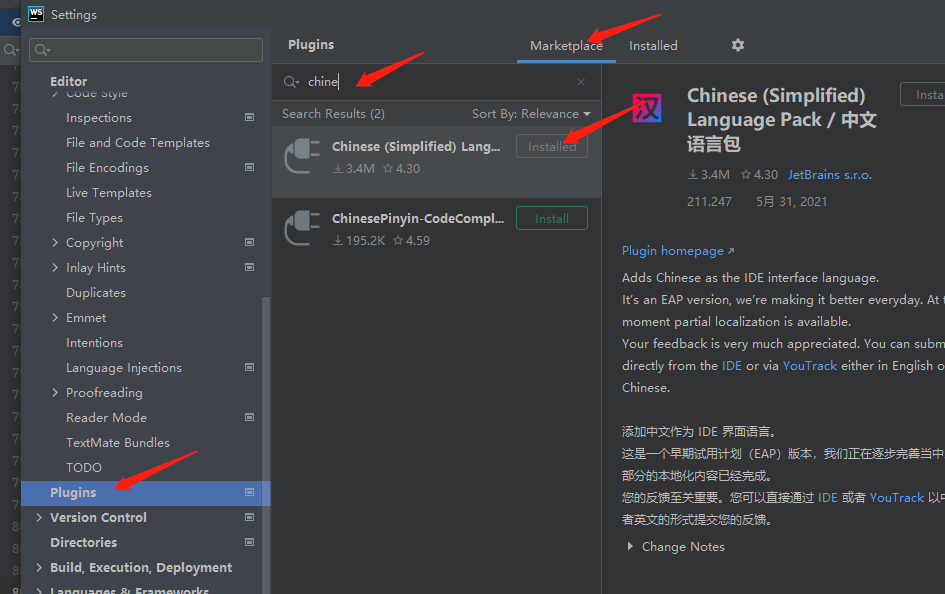Viewport: 945px width, 594px height.
Task: Click the plug icon beside Chinese (Simplified) plugin
Action: tap(302, 152)
